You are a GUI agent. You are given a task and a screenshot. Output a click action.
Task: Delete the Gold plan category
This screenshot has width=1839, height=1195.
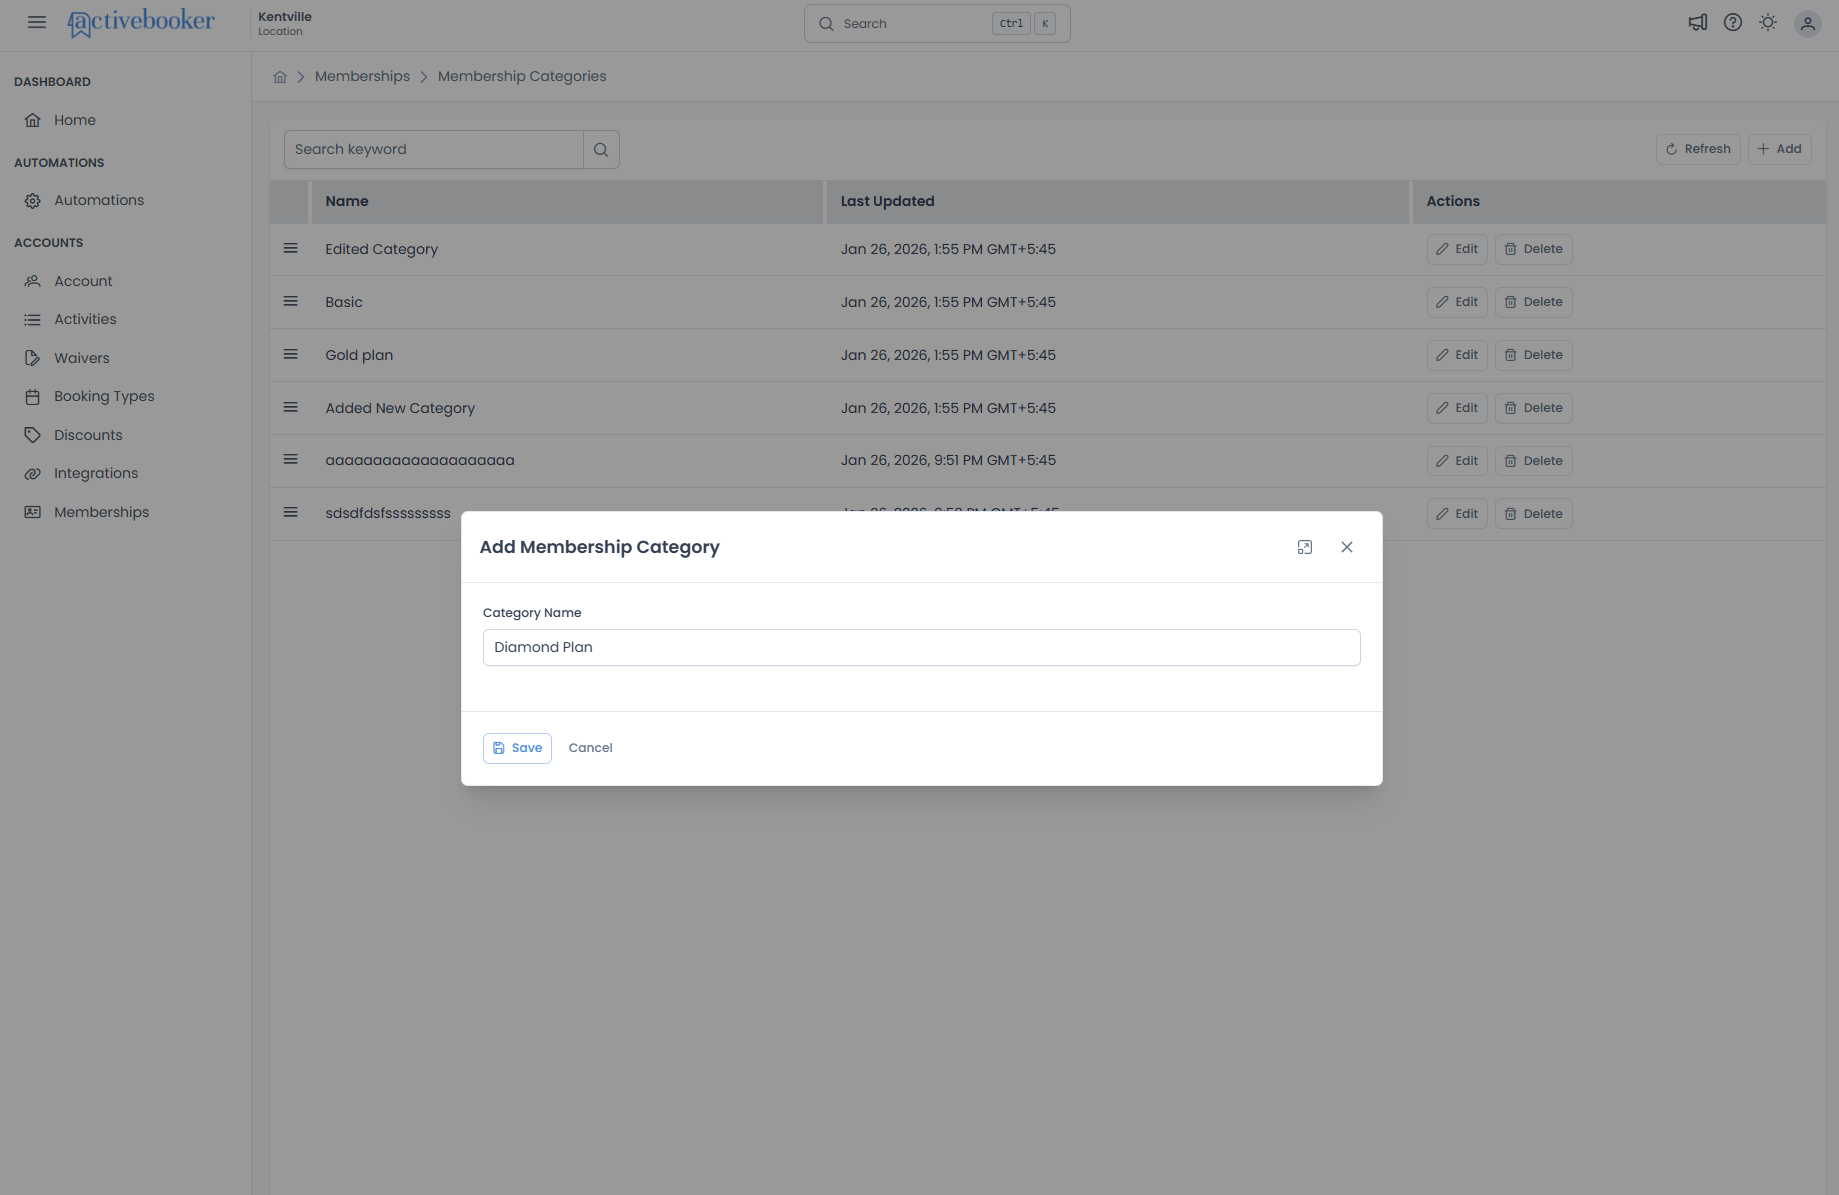pyautogui.click(x=1533, y=355)
